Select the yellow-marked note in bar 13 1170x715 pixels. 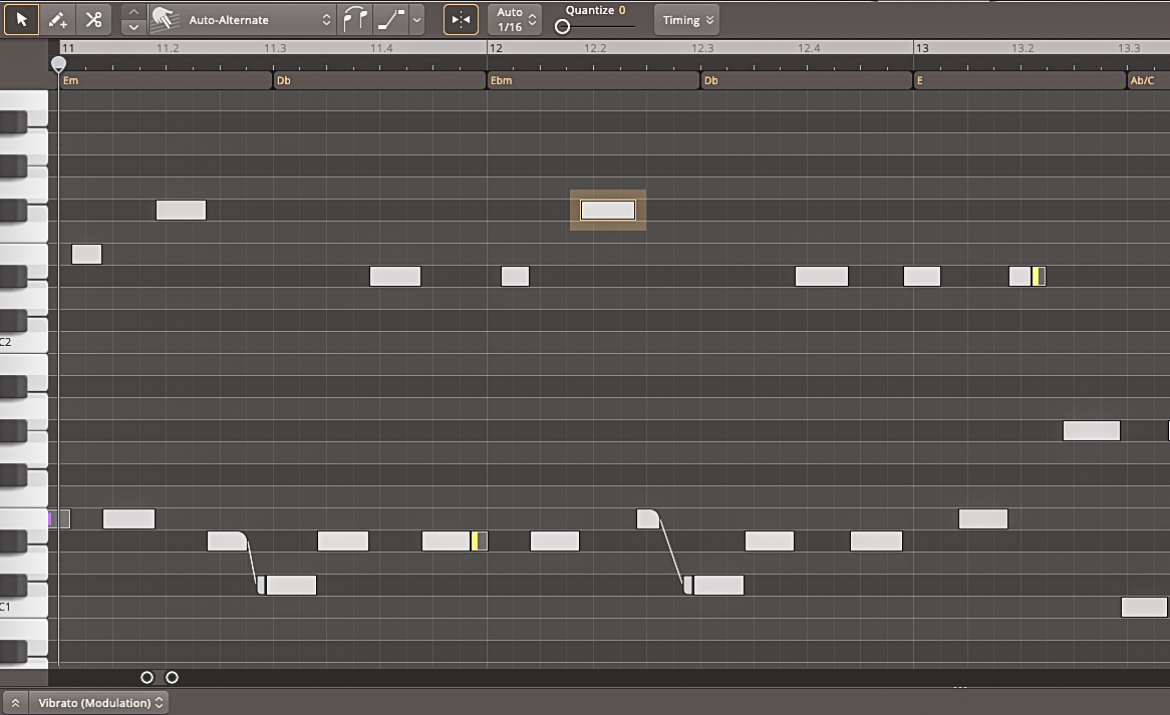(1027, 277)
